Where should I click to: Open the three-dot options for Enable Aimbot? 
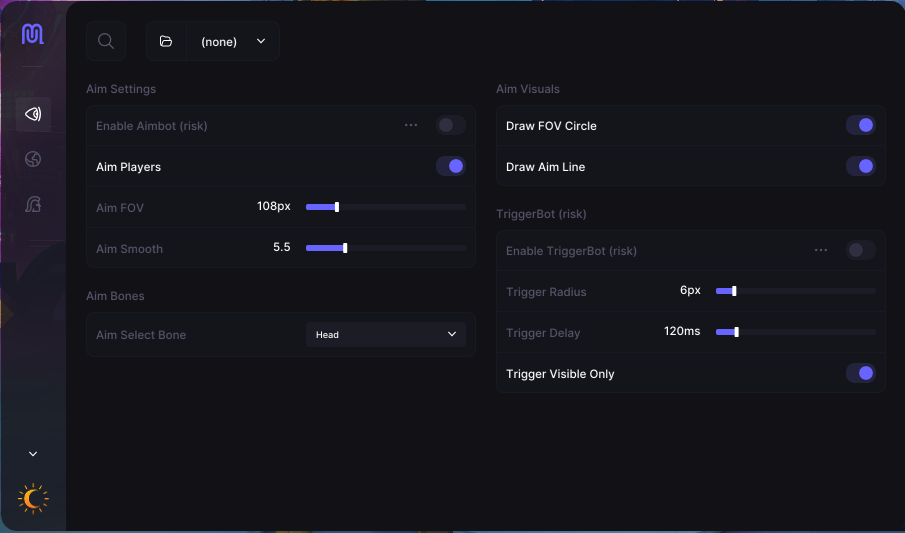point(411,125)
